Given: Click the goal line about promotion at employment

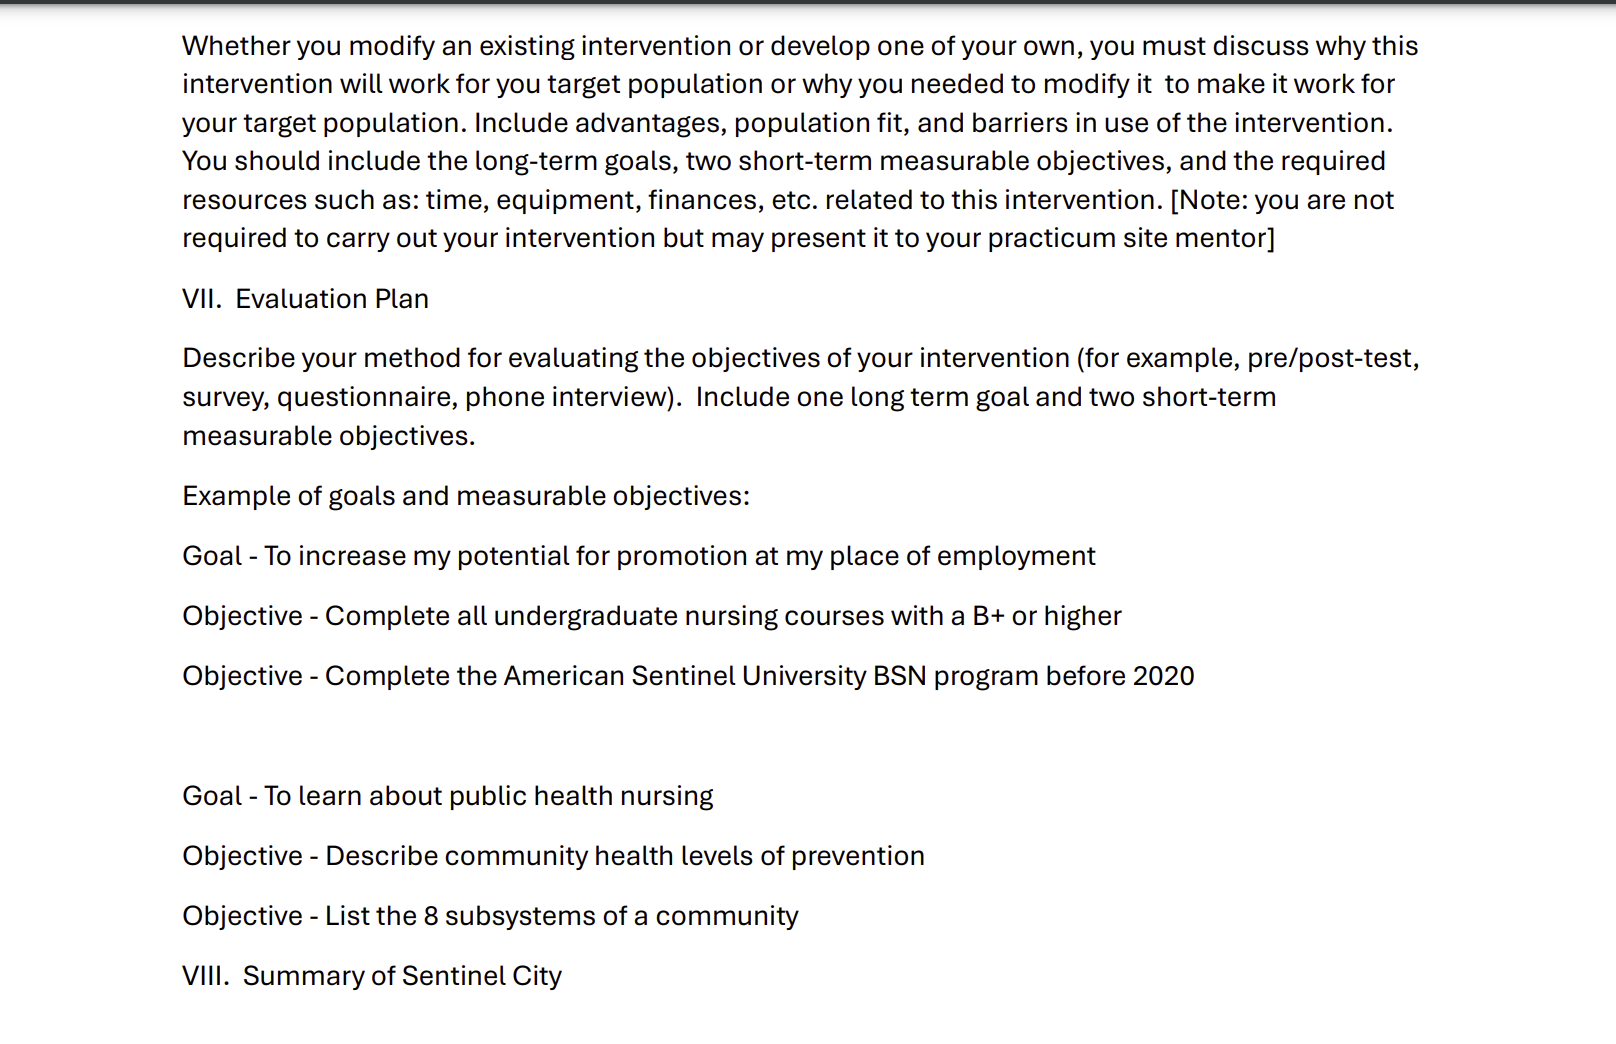Looking at the screenshot, I should [639, 556].
